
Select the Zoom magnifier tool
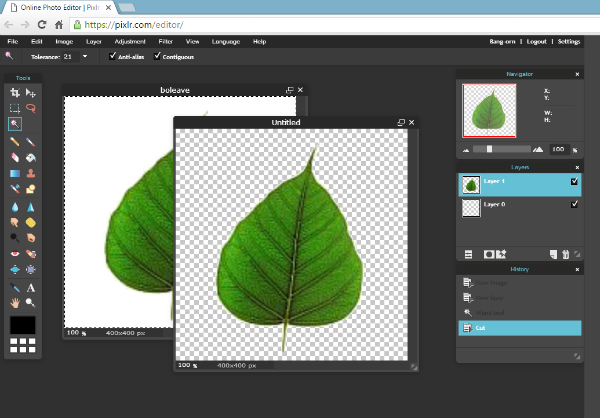coord(31,303)
